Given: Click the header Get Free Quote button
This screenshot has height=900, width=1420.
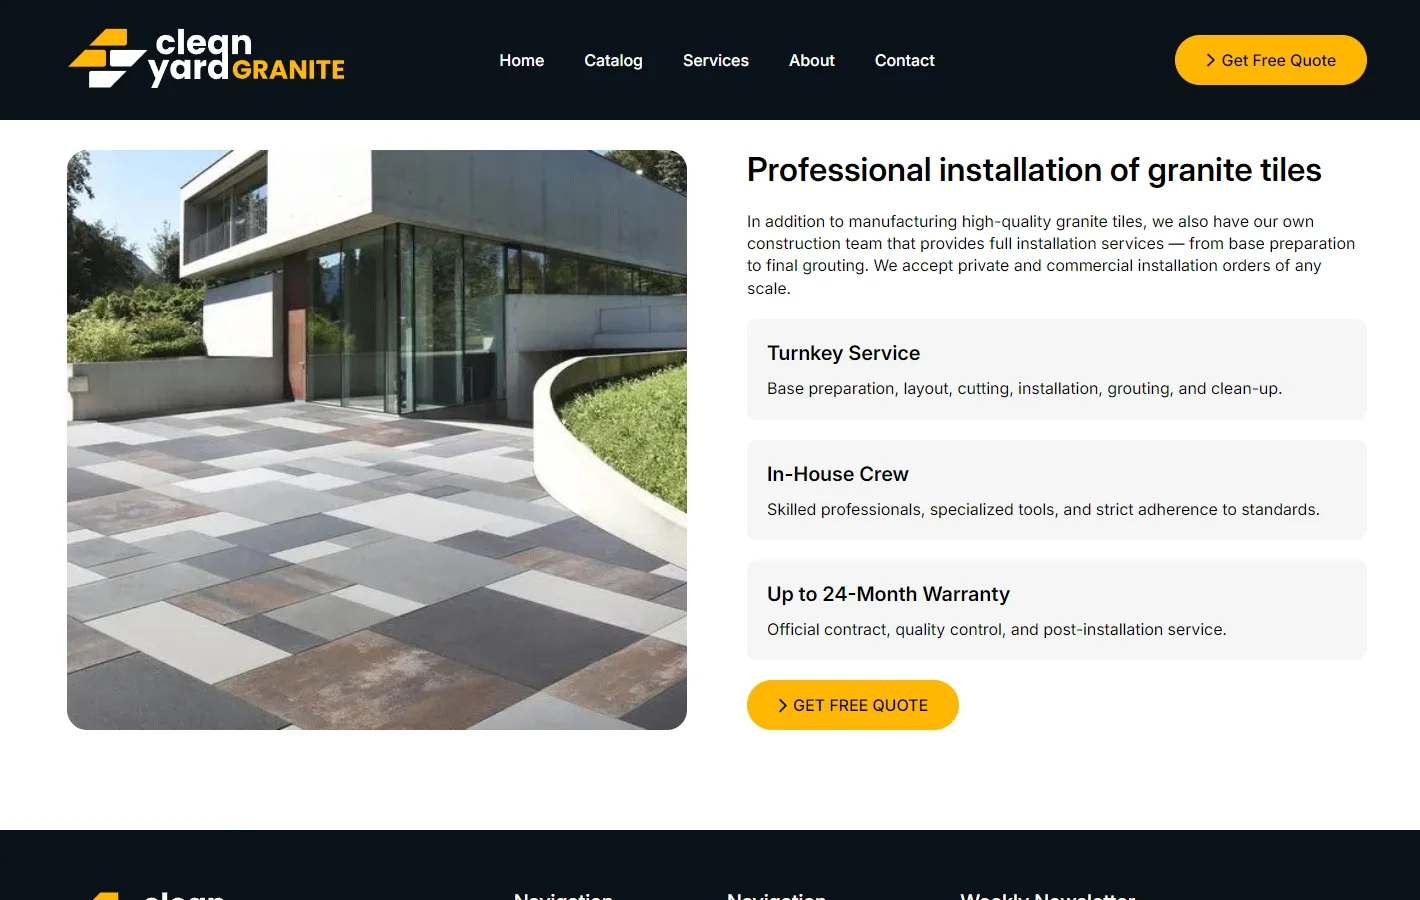Looking at the screenshot, I should click(x=1271, y=60).
